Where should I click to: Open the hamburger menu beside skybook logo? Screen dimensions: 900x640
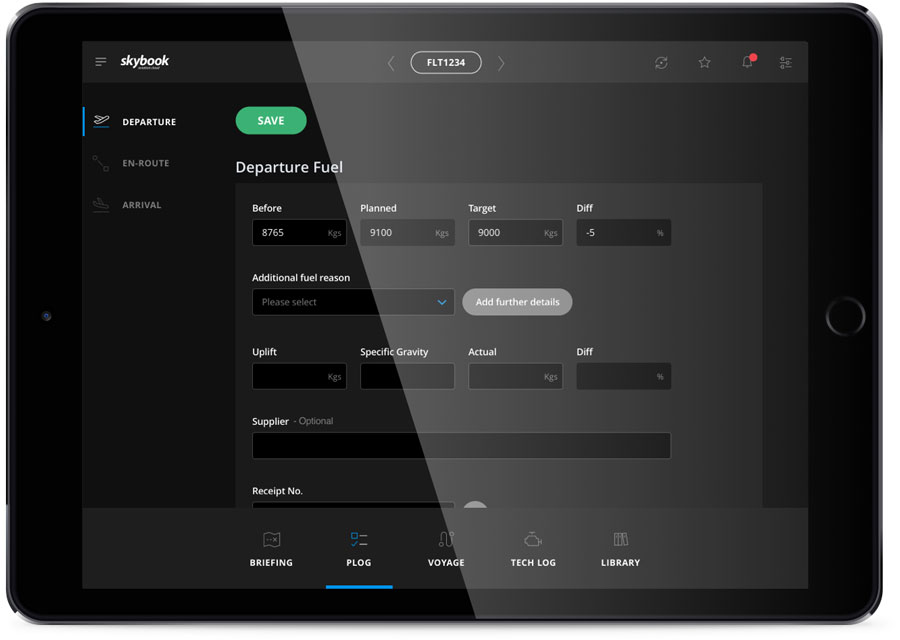click(100, 61)
